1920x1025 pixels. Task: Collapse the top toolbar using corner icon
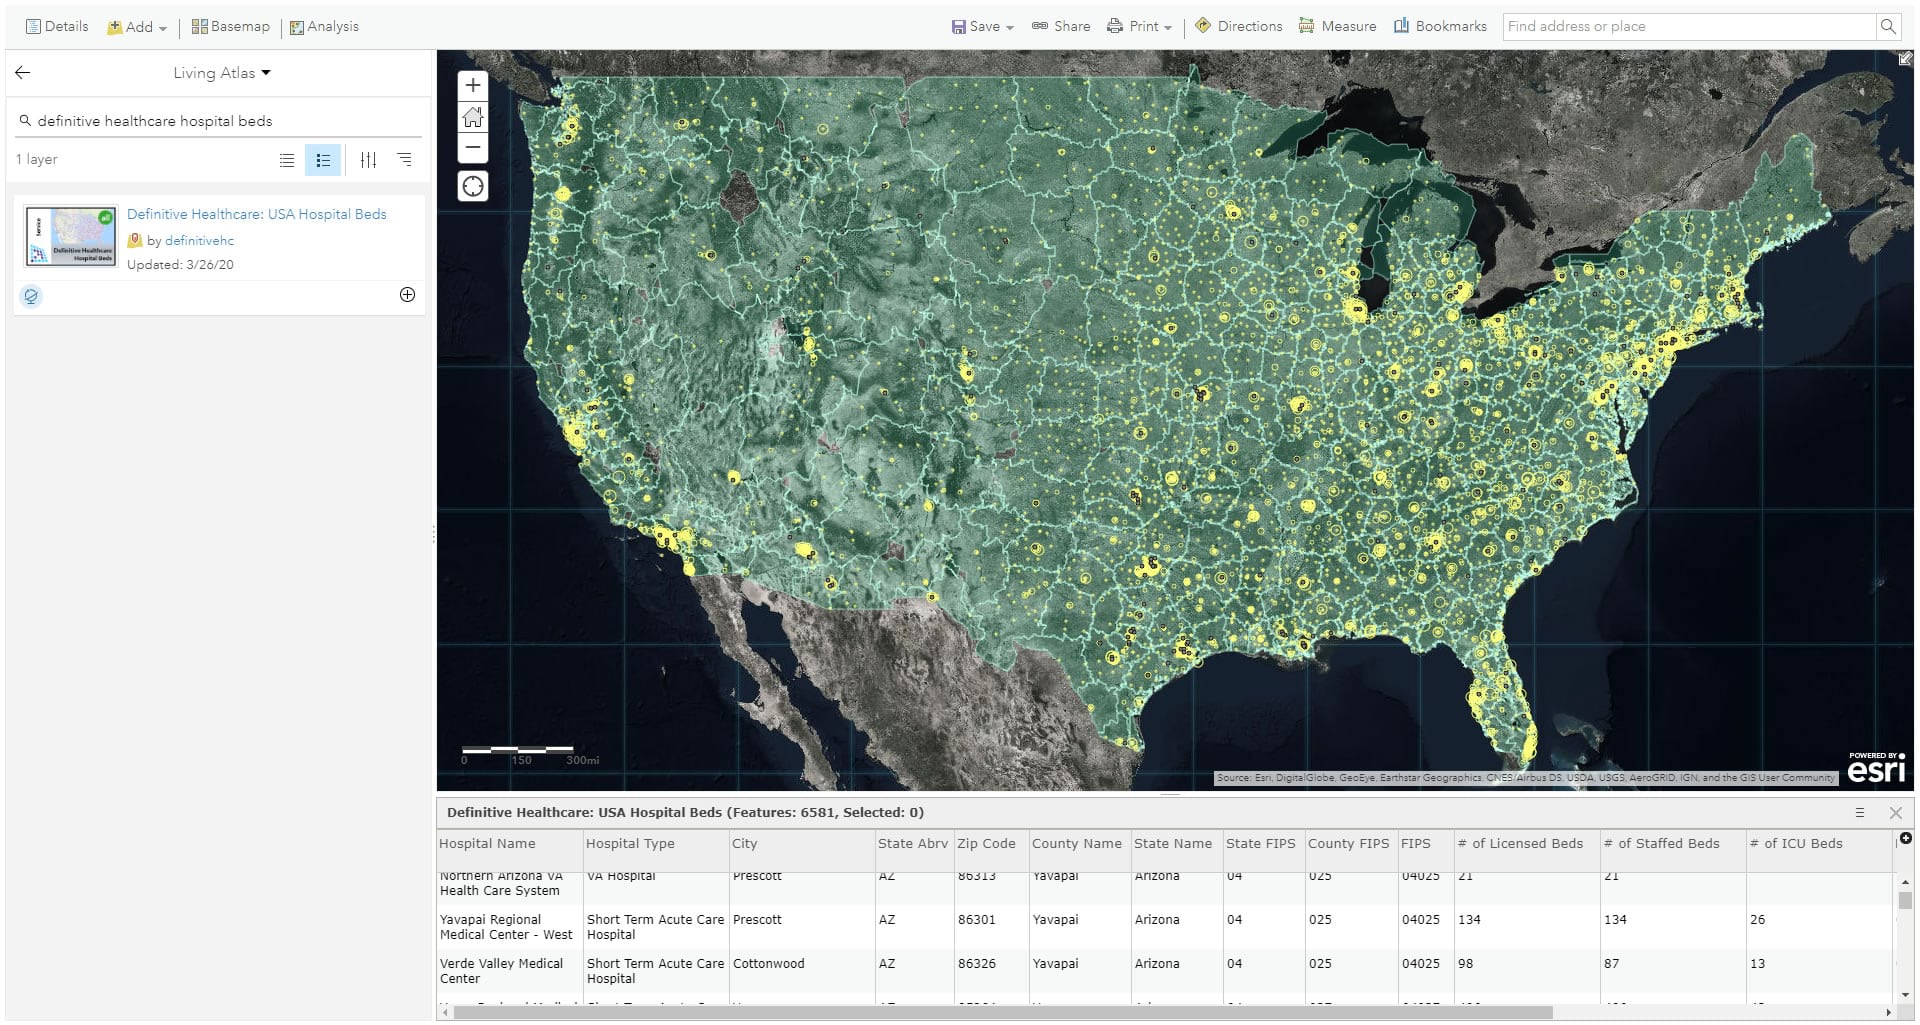tap(1906, 59)
